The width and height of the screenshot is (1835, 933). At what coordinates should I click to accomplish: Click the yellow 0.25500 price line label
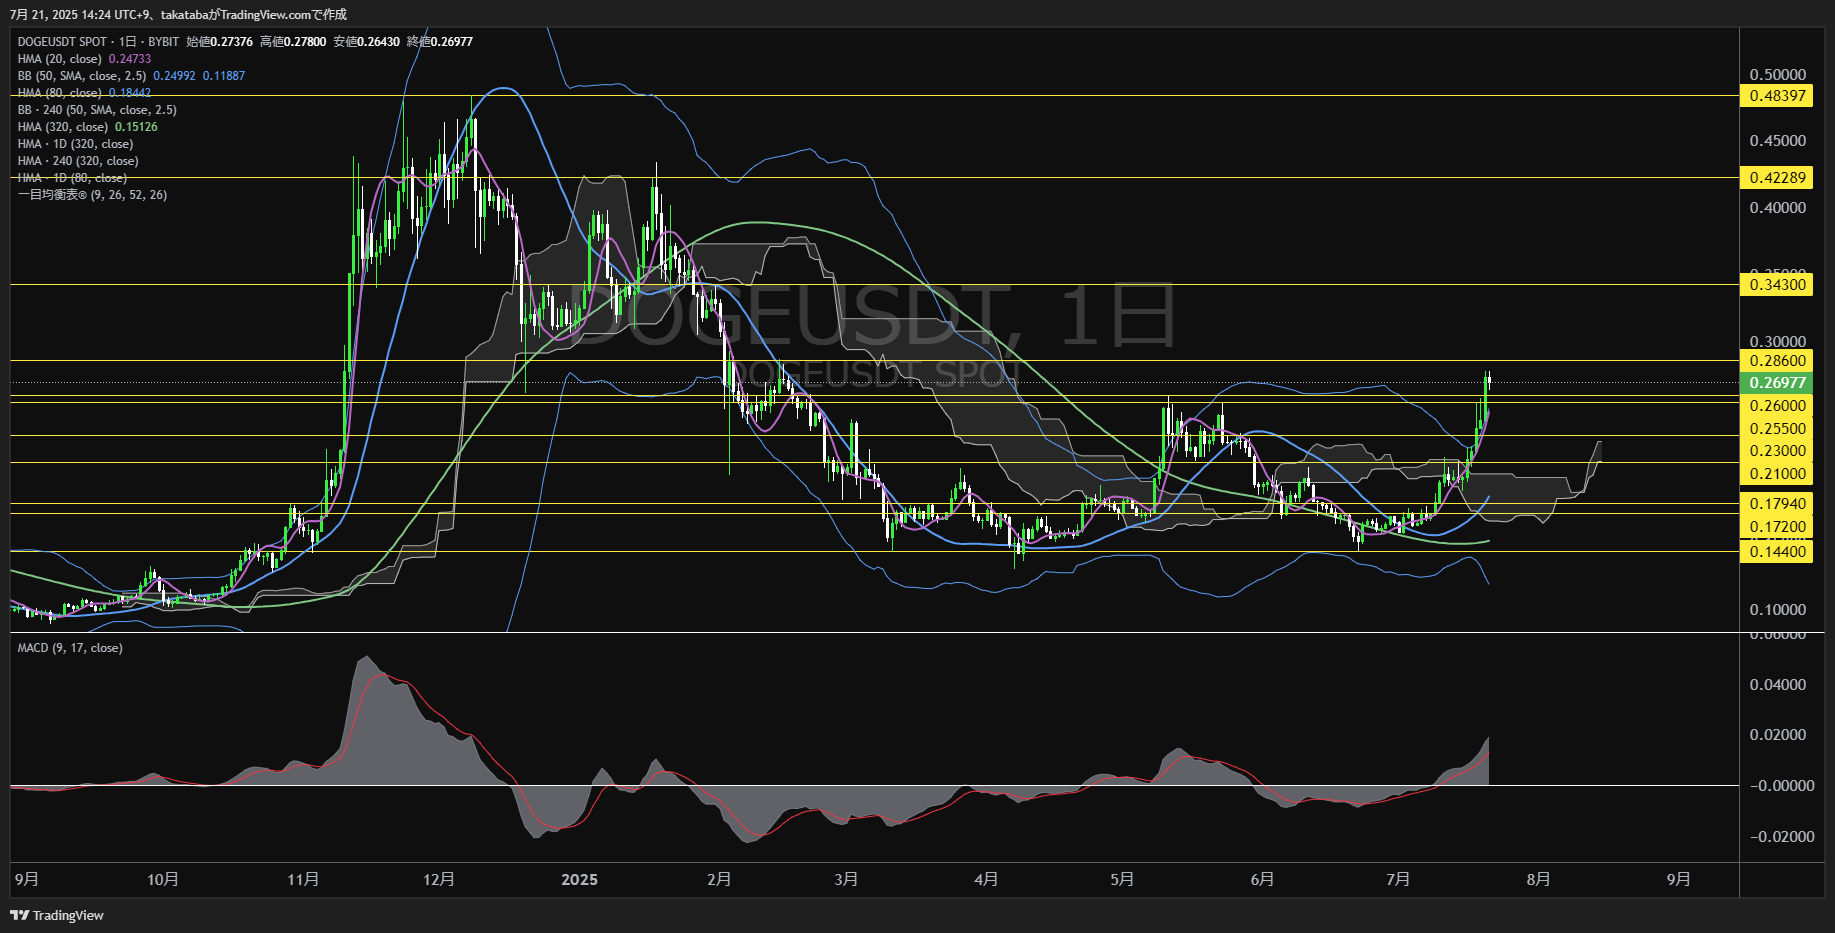coord(1777,428)
